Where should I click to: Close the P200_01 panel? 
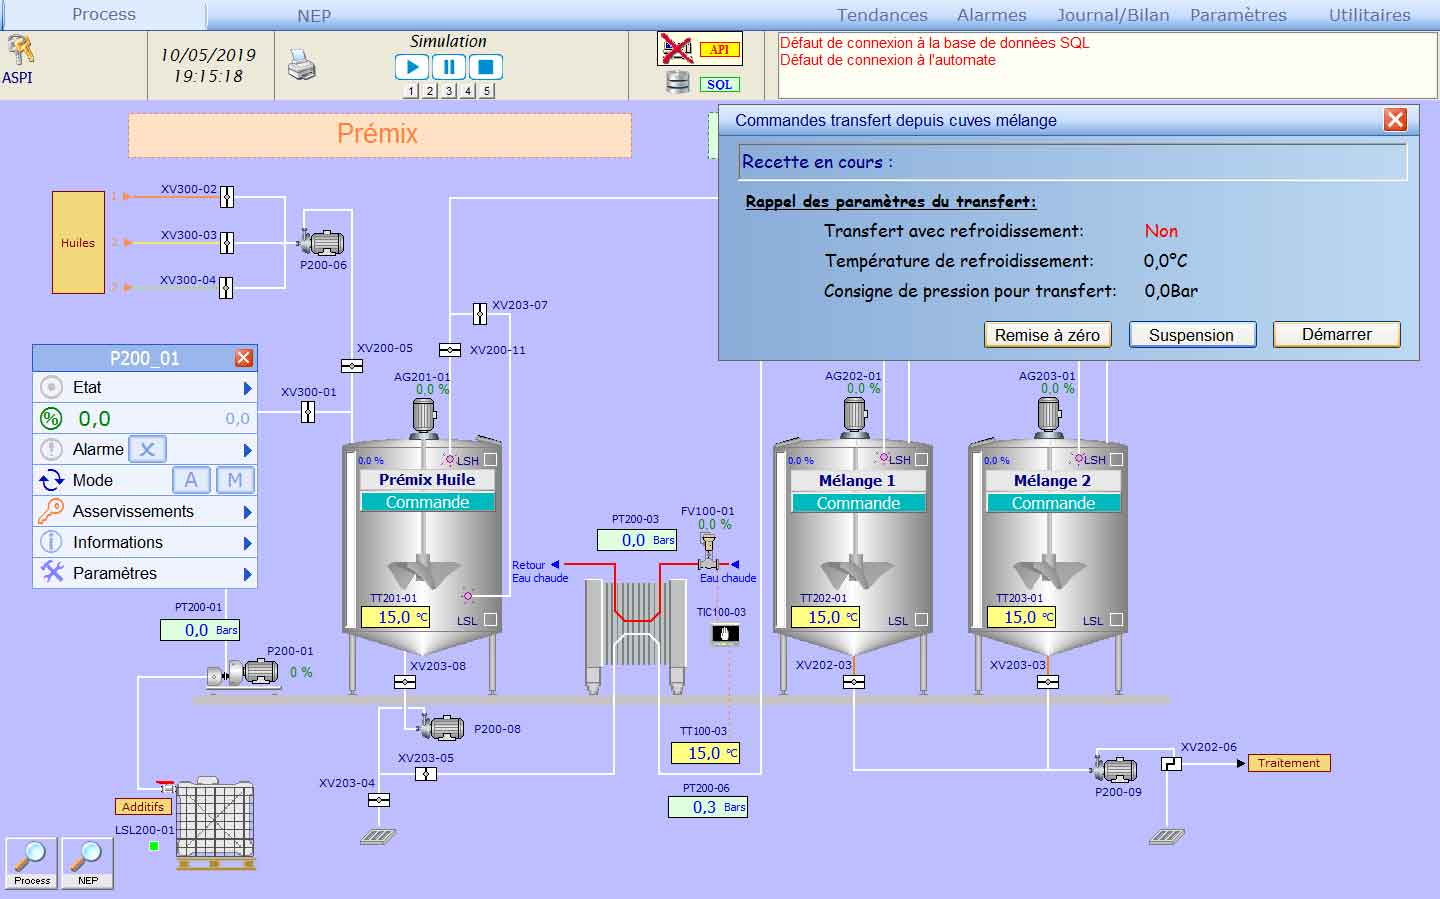pos(244,358)
